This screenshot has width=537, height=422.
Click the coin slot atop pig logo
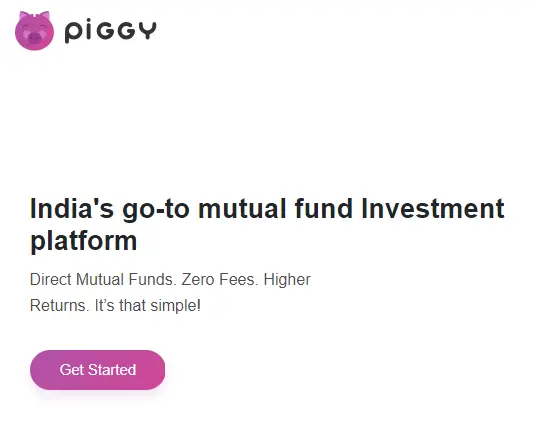click(35, 14)
